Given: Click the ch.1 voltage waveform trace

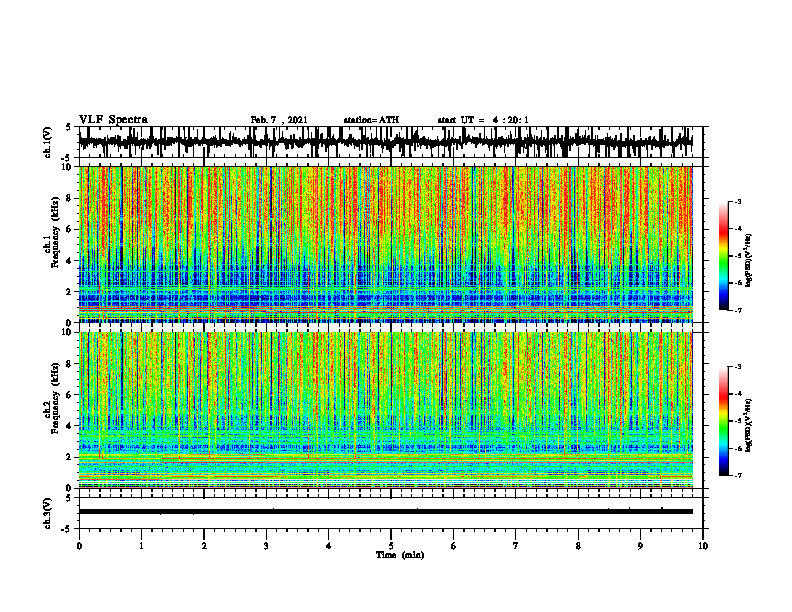Looking at the screenshot, I should 385,142.
